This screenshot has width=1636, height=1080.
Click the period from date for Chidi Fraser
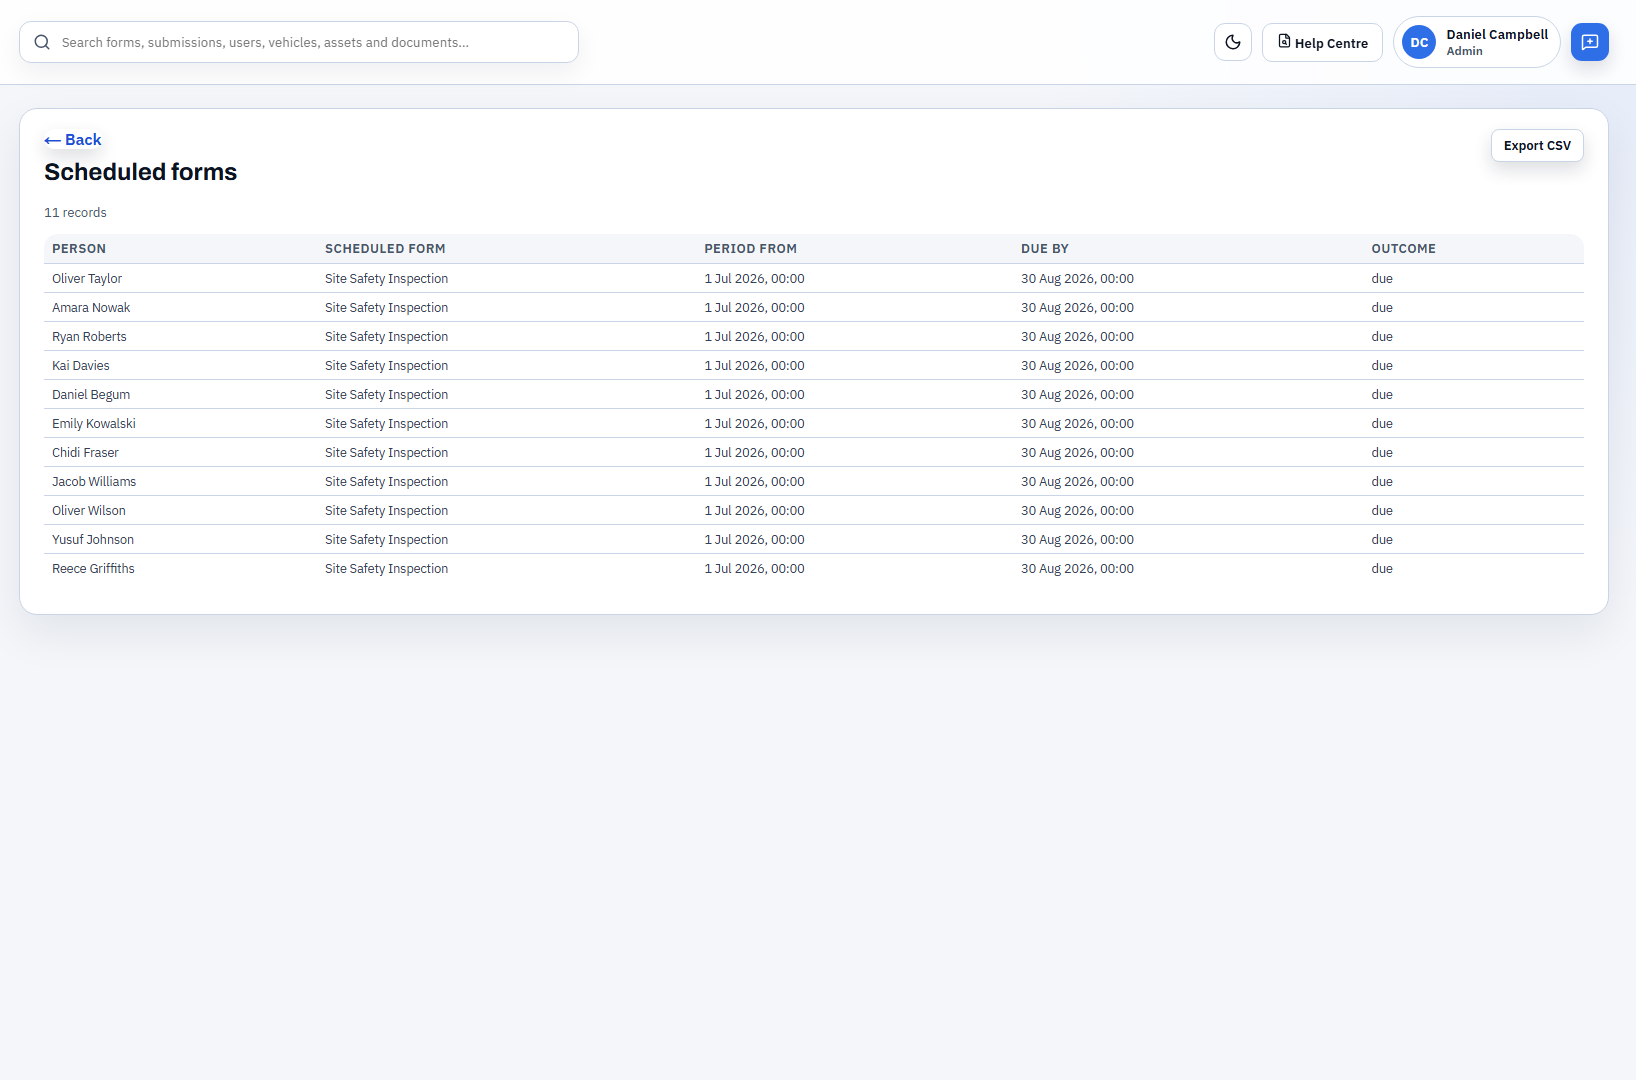(x=754, y=453)
